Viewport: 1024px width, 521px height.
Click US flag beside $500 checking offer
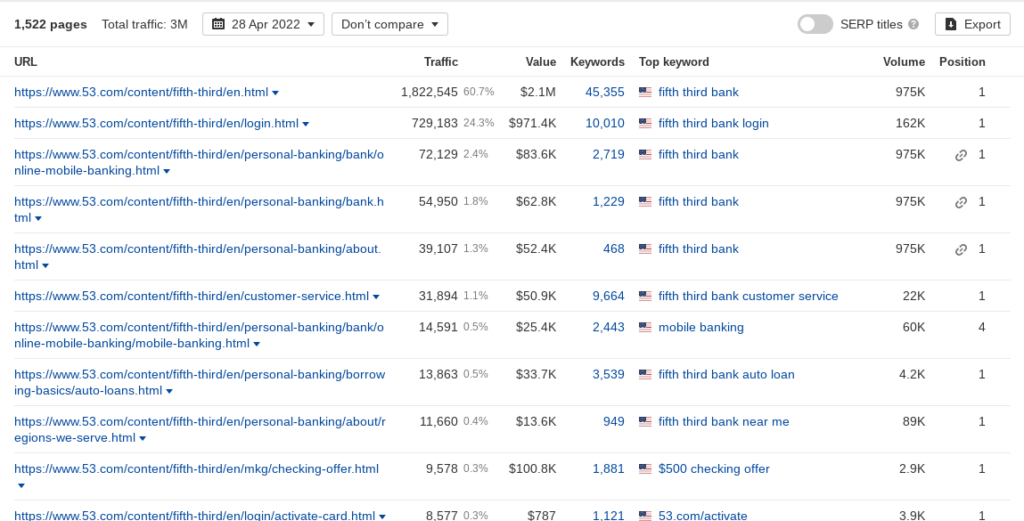click(x=645, y=469)
